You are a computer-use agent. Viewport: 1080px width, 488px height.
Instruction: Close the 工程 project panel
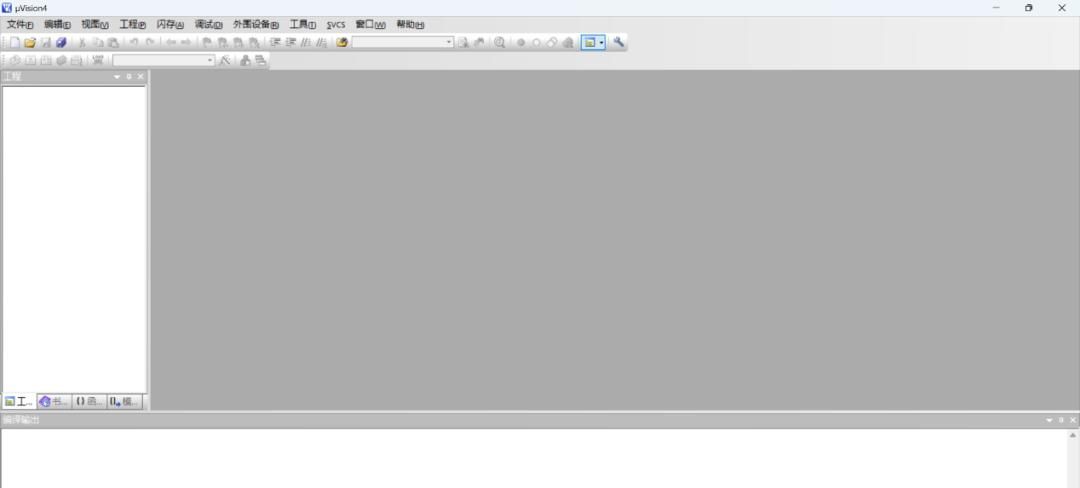(x=140, y=77)
